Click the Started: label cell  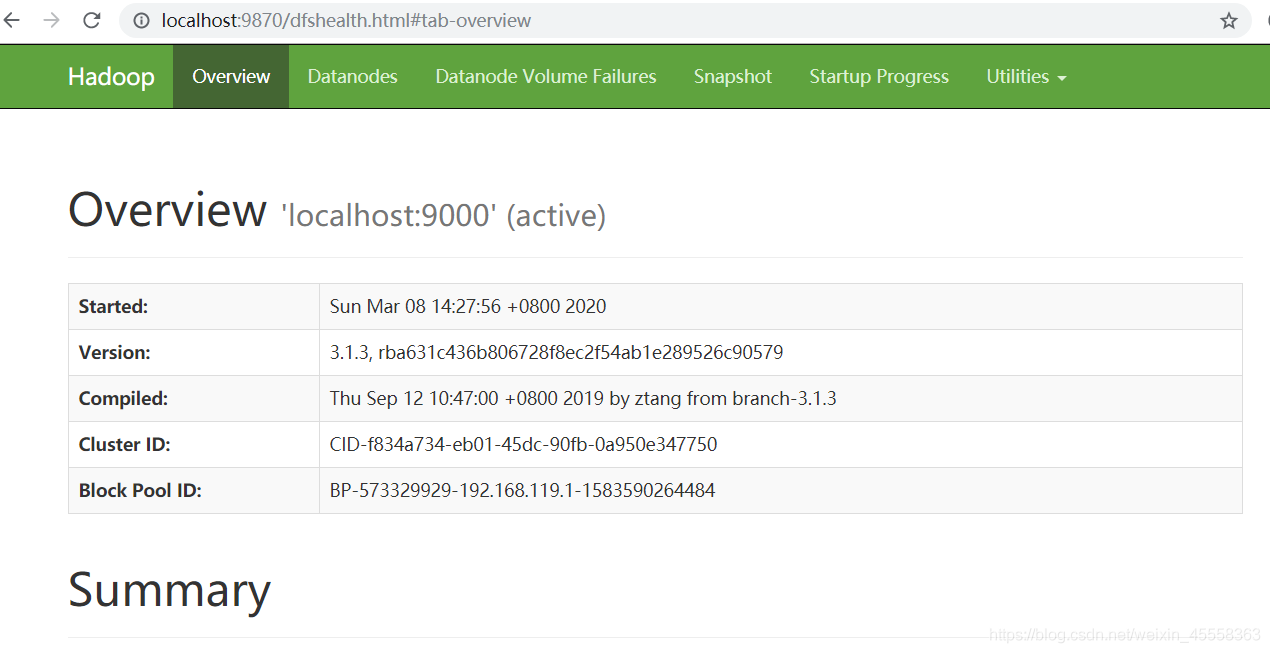click(194, 307)
